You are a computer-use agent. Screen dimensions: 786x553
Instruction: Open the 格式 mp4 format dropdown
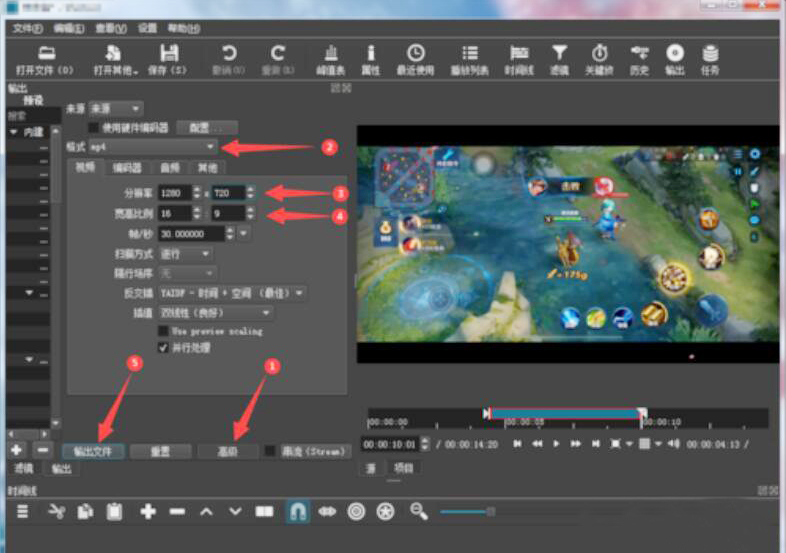pos(153,147)
